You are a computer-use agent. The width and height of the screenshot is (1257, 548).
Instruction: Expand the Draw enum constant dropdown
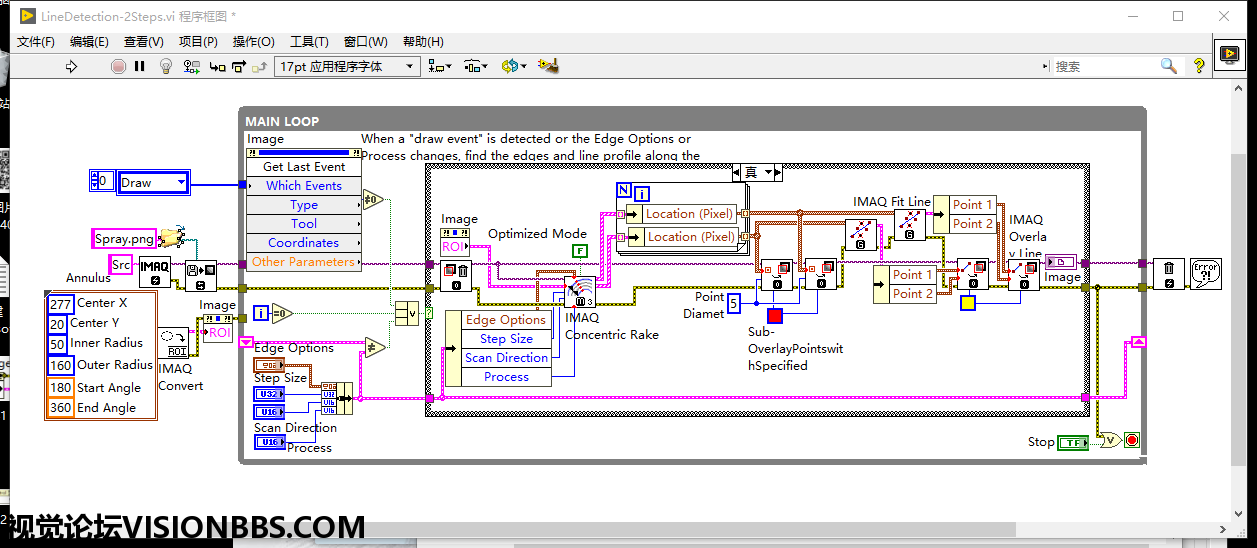tap(181, 182)
